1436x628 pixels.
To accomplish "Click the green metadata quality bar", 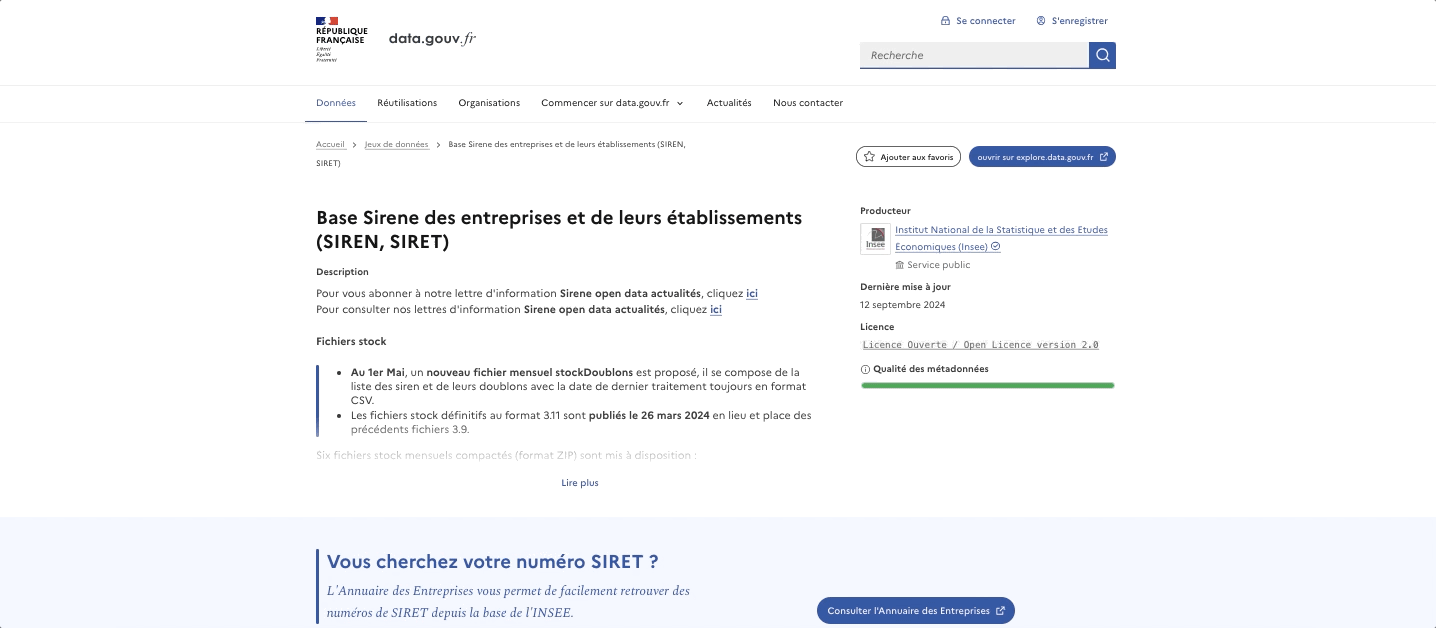I will coord(987,385).
